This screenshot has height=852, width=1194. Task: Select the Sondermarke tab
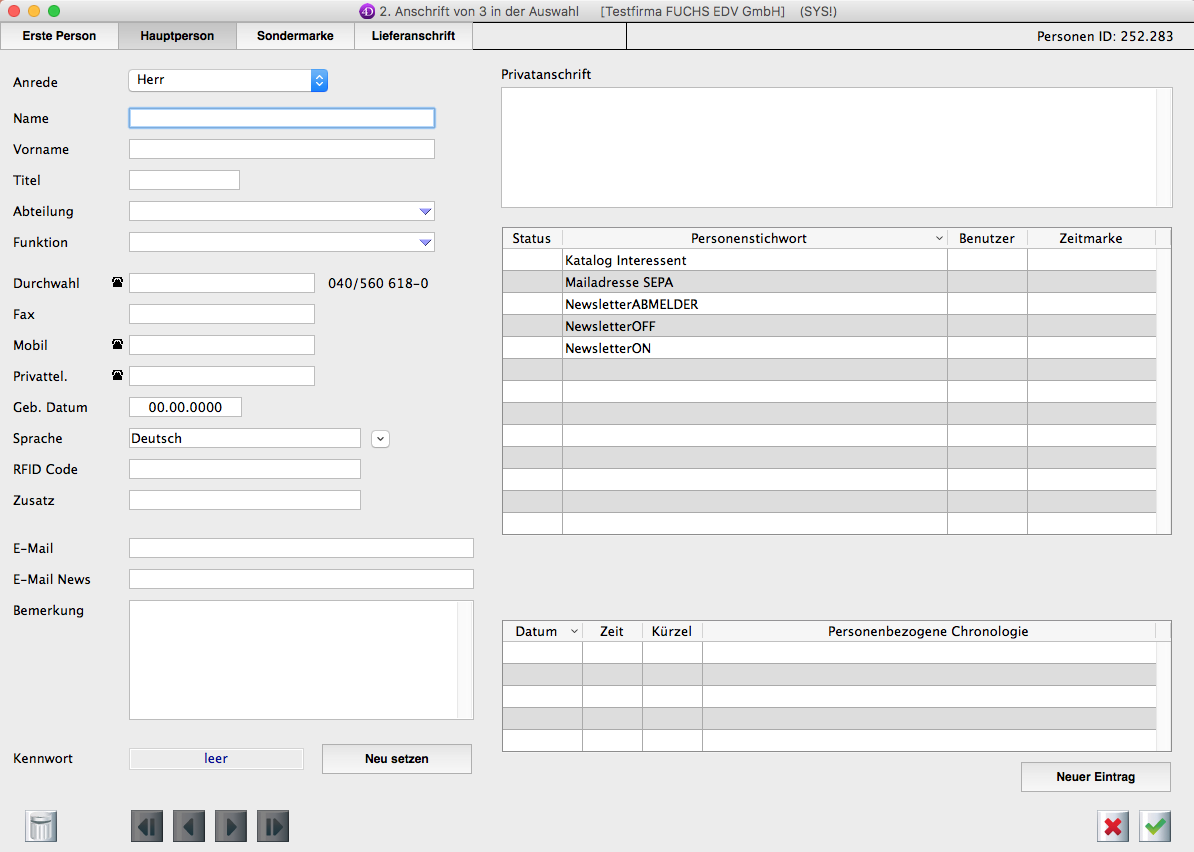295,36
